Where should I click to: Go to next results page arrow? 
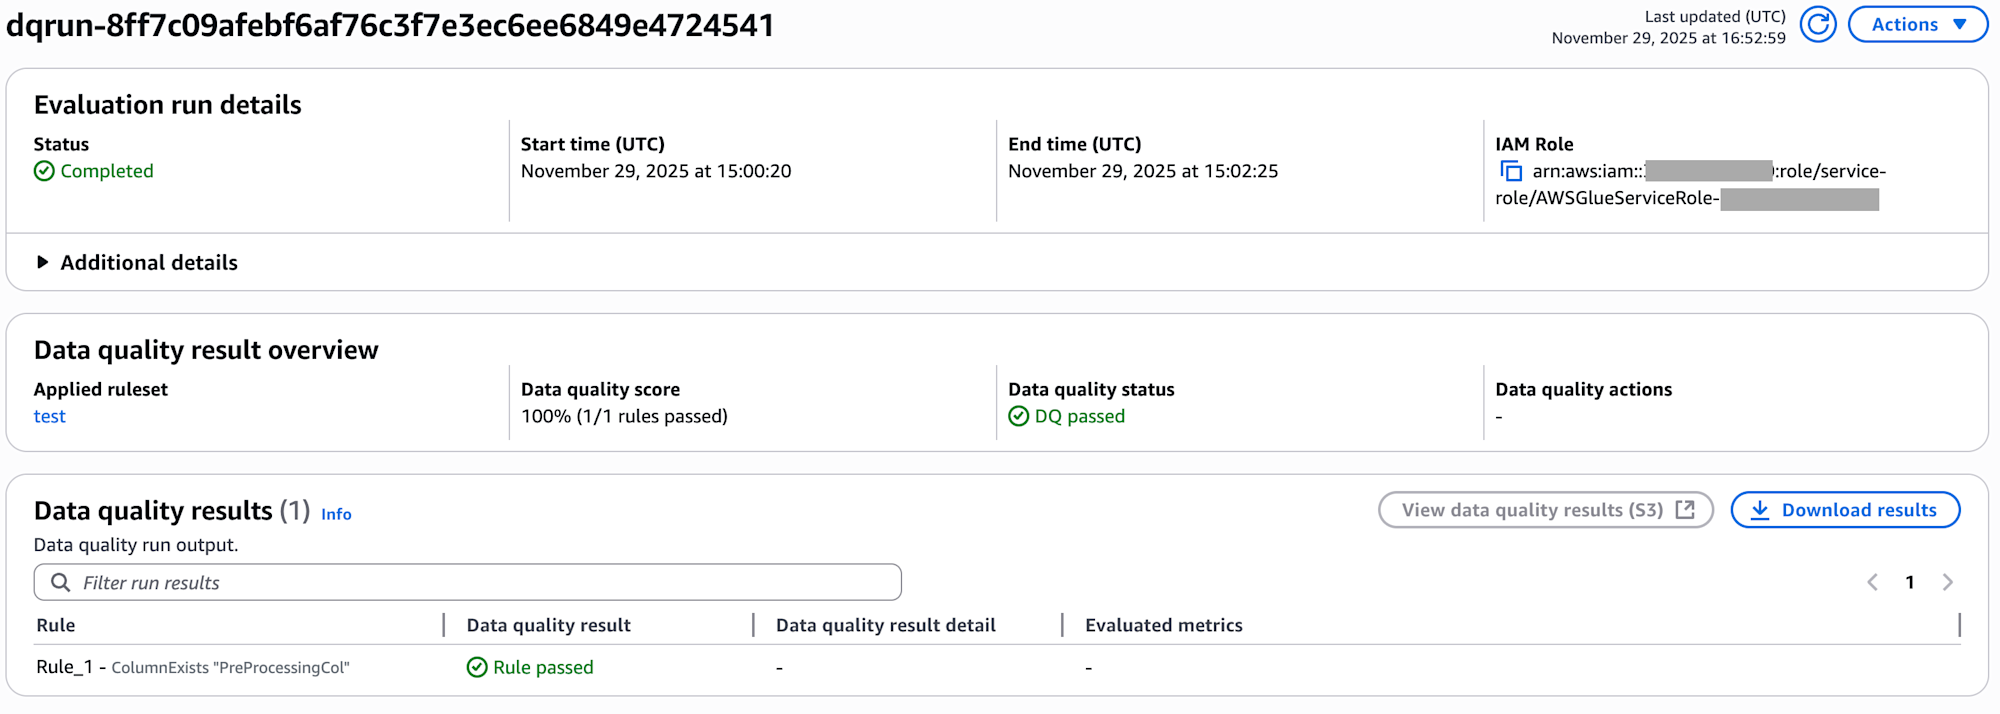click(x=1947, y=582)
